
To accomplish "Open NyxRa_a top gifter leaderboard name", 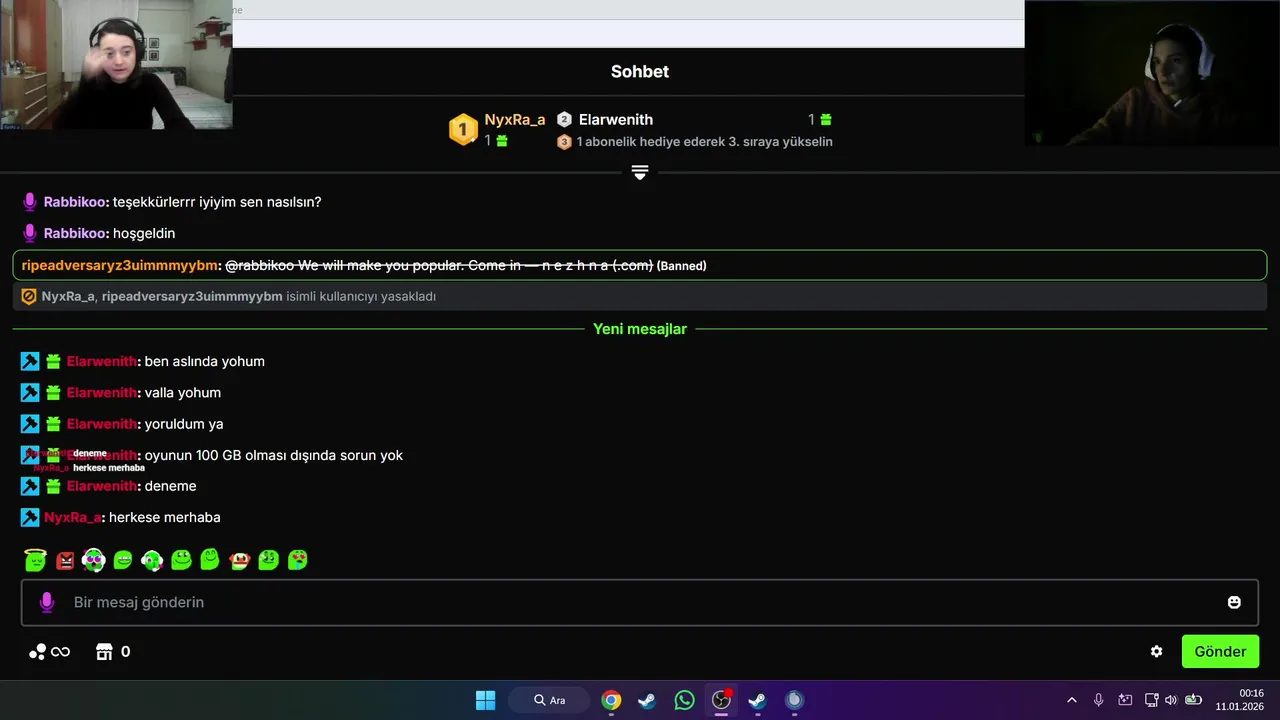I will 515,119.
